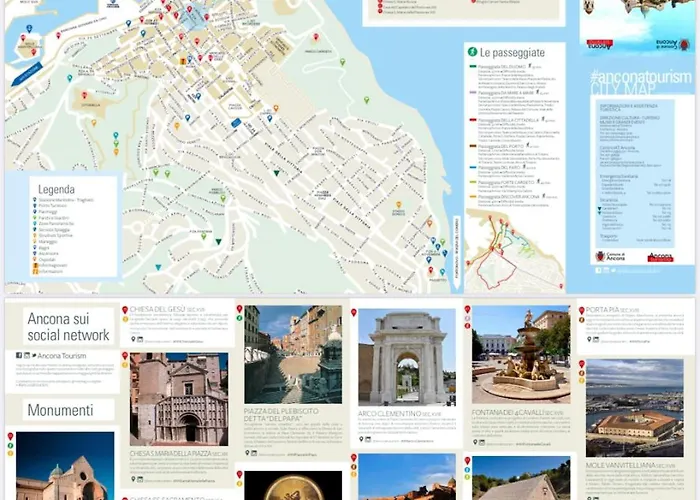Open the Fontana dei 4 Cavalli photo
Viewport: 700px width, 500px height.
(x=521, y=354)
